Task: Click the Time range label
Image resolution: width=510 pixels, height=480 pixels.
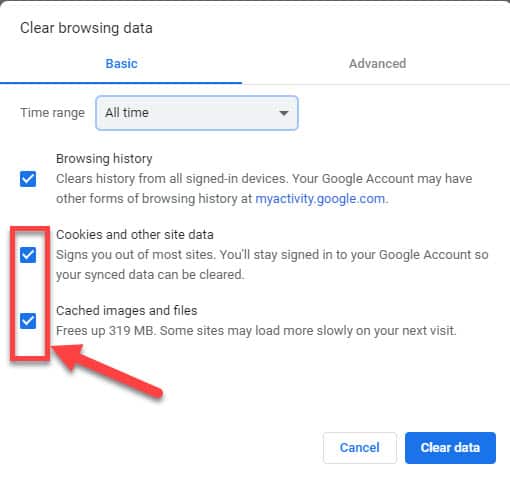Action: [52, 113]
